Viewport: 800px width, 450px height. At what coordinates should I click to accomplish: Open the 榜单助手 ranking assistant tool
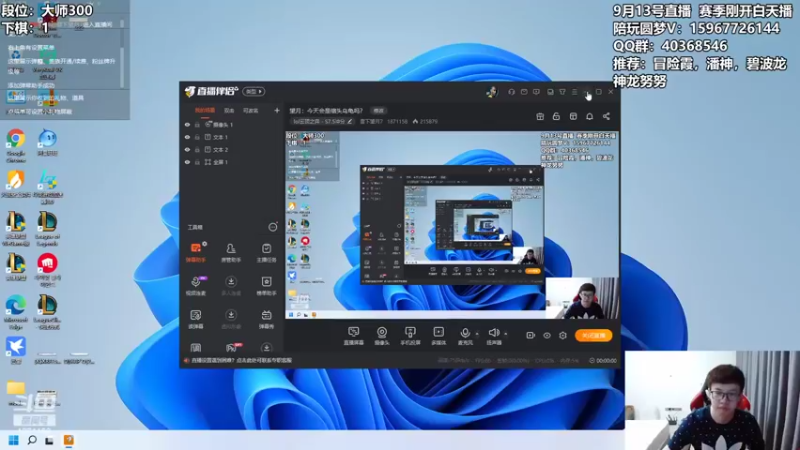[x=266, y=286]
